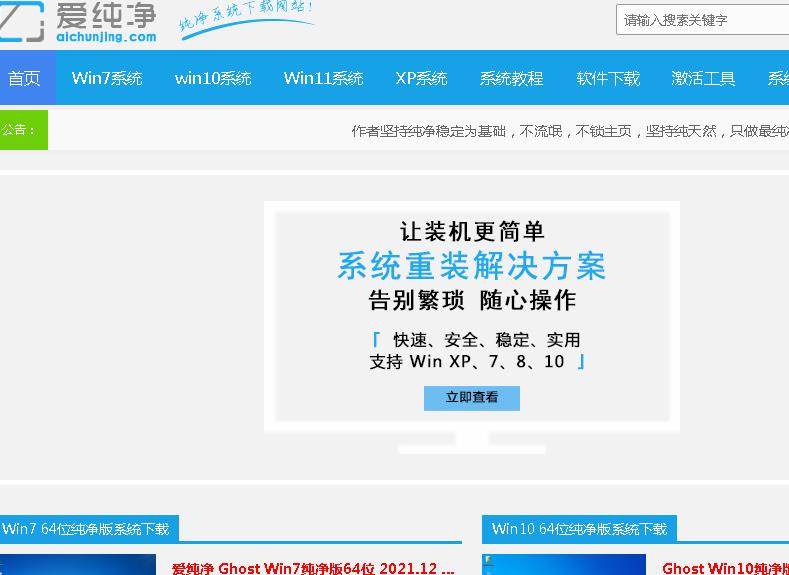Image resolution: width=789 pixels, height=575 pixels.
Task: Open the 系统教程 tutorials page
Action: [511, 78]
